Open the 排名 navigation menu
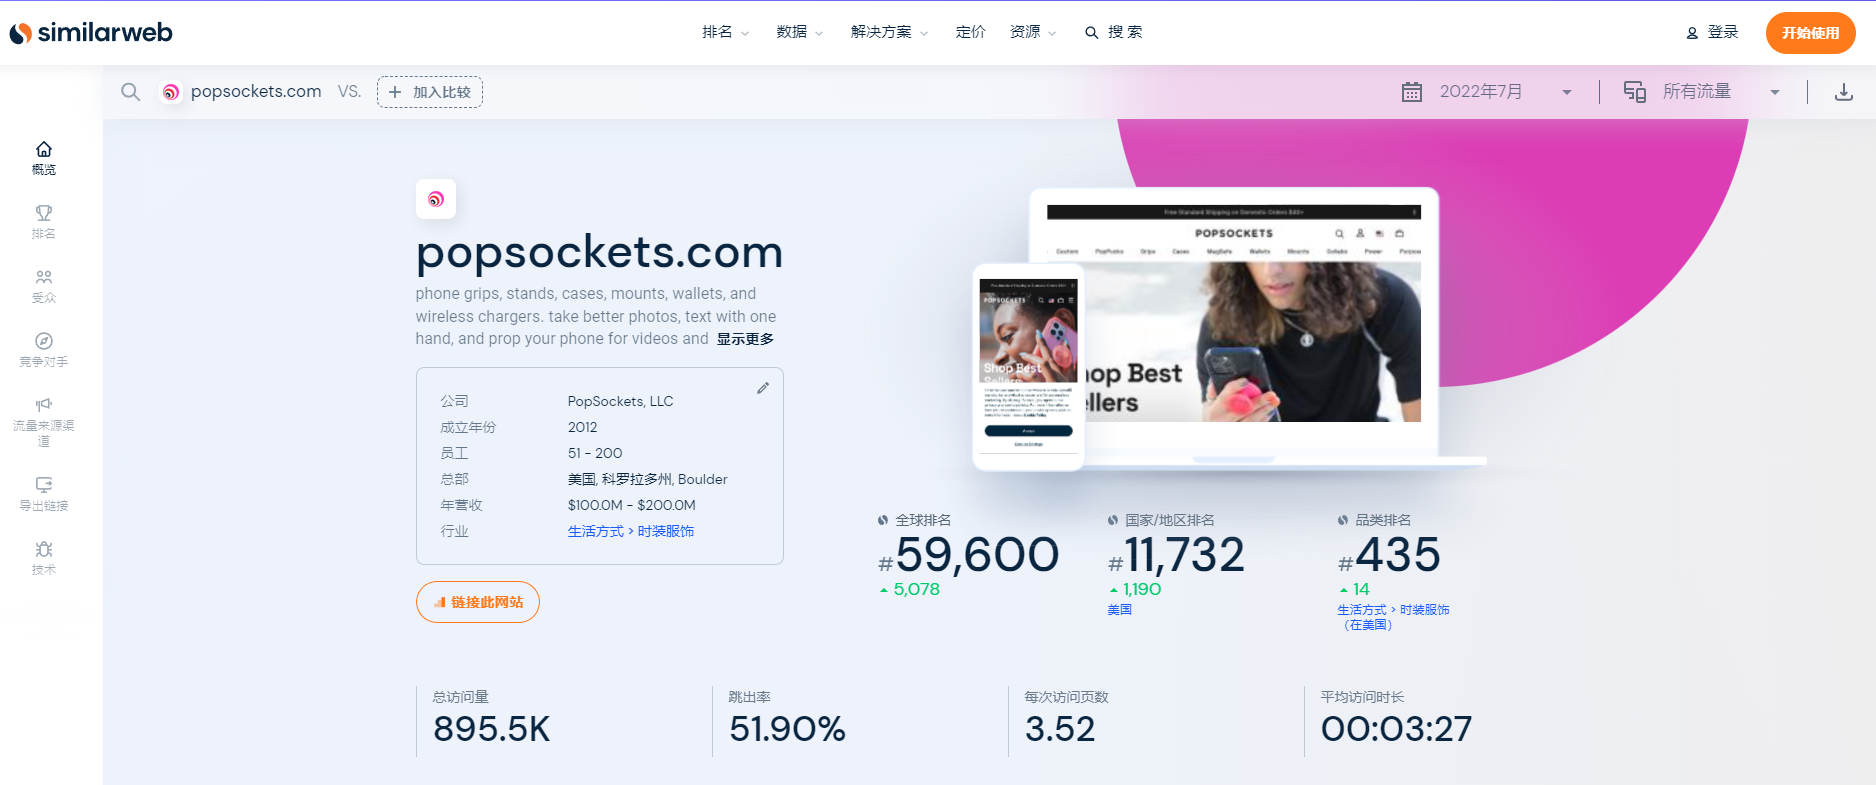The height and width of the screenshot is (785, 1876). (725, 32)
